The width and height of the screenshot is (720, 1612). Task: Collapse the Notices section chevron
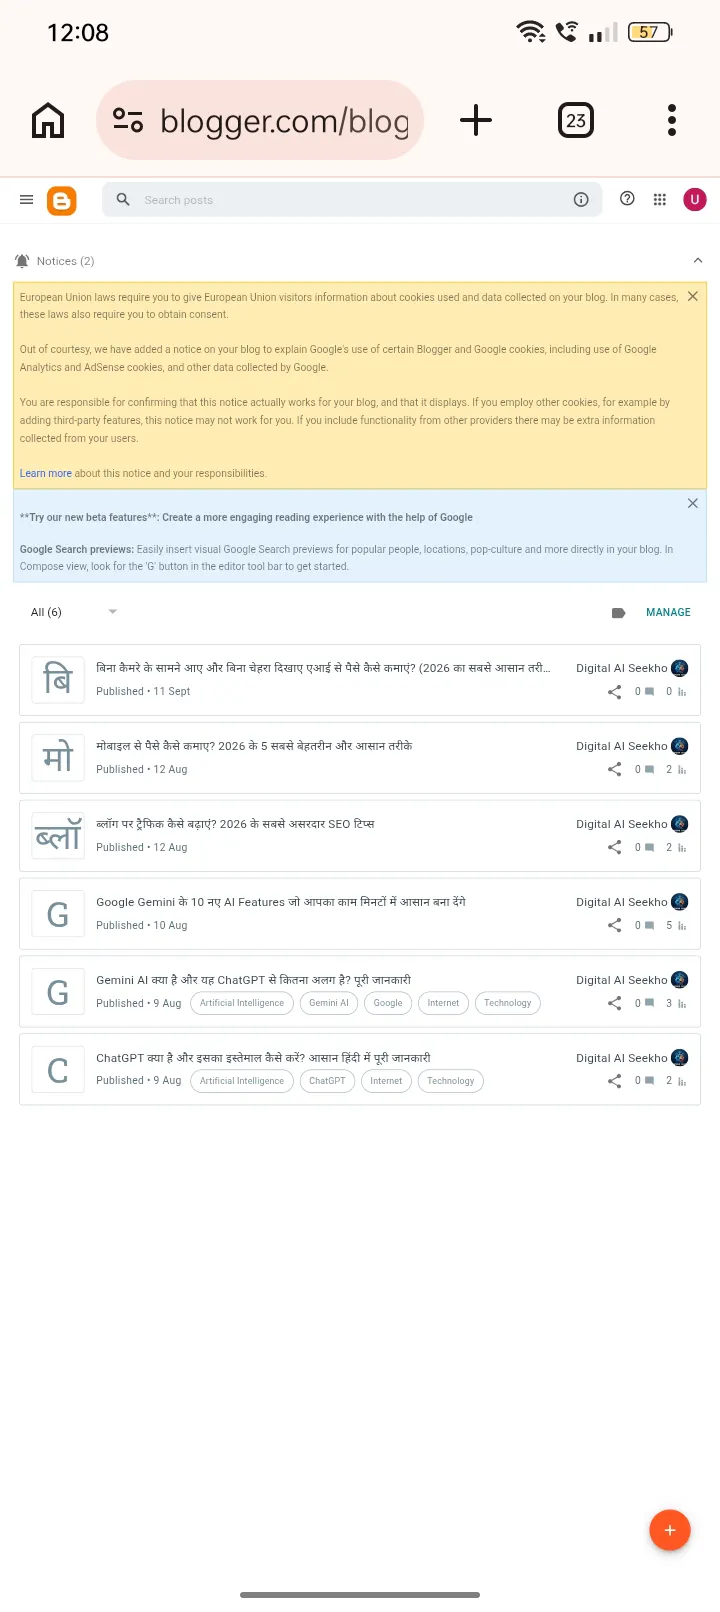coord(698,261)
